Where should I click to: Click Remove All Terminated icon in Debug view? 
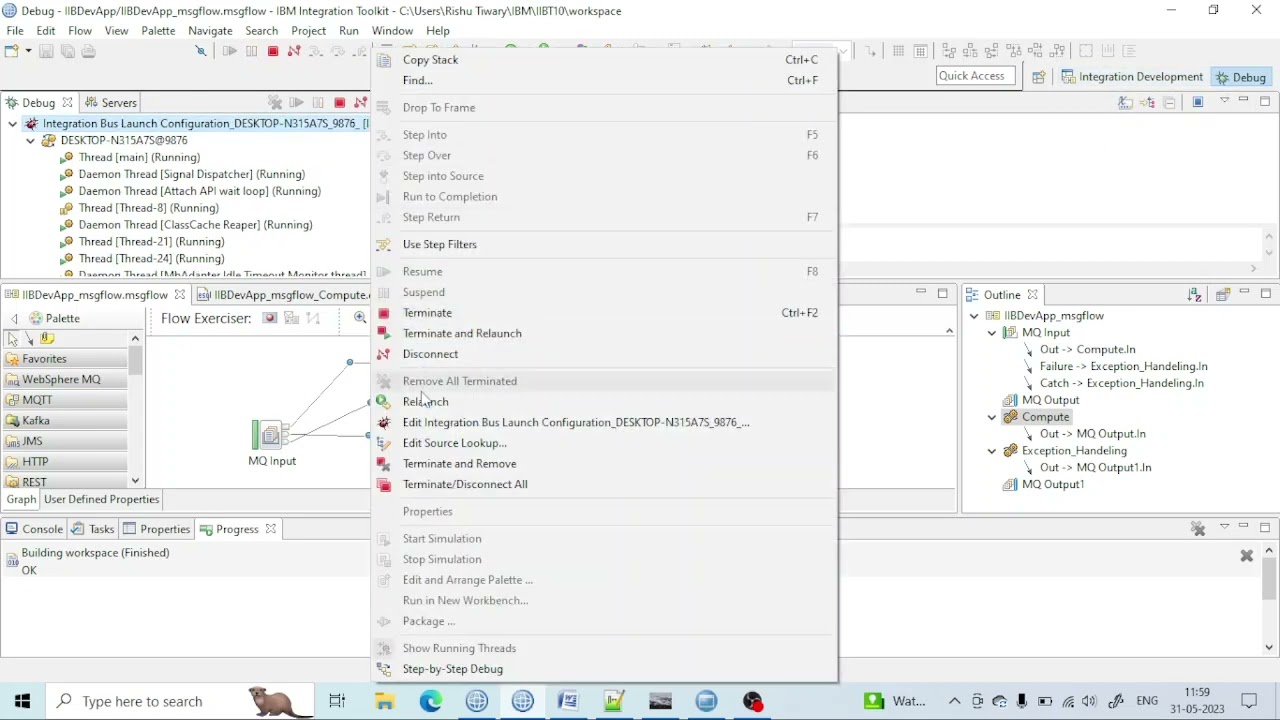(x=275, y=103)
